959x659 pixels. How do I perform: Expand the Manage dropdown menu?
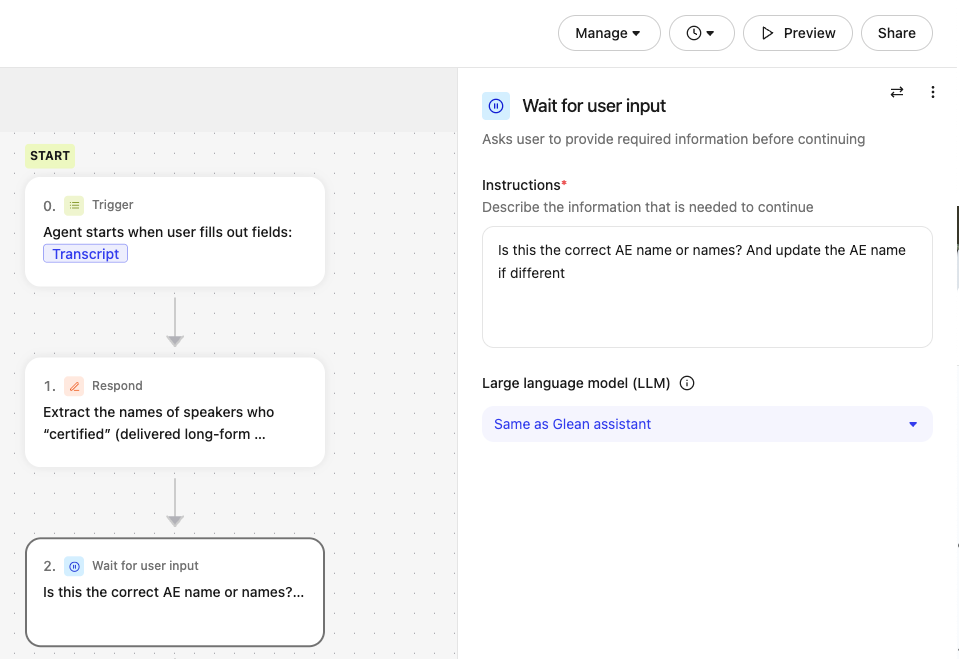click(x=608, y=33)
